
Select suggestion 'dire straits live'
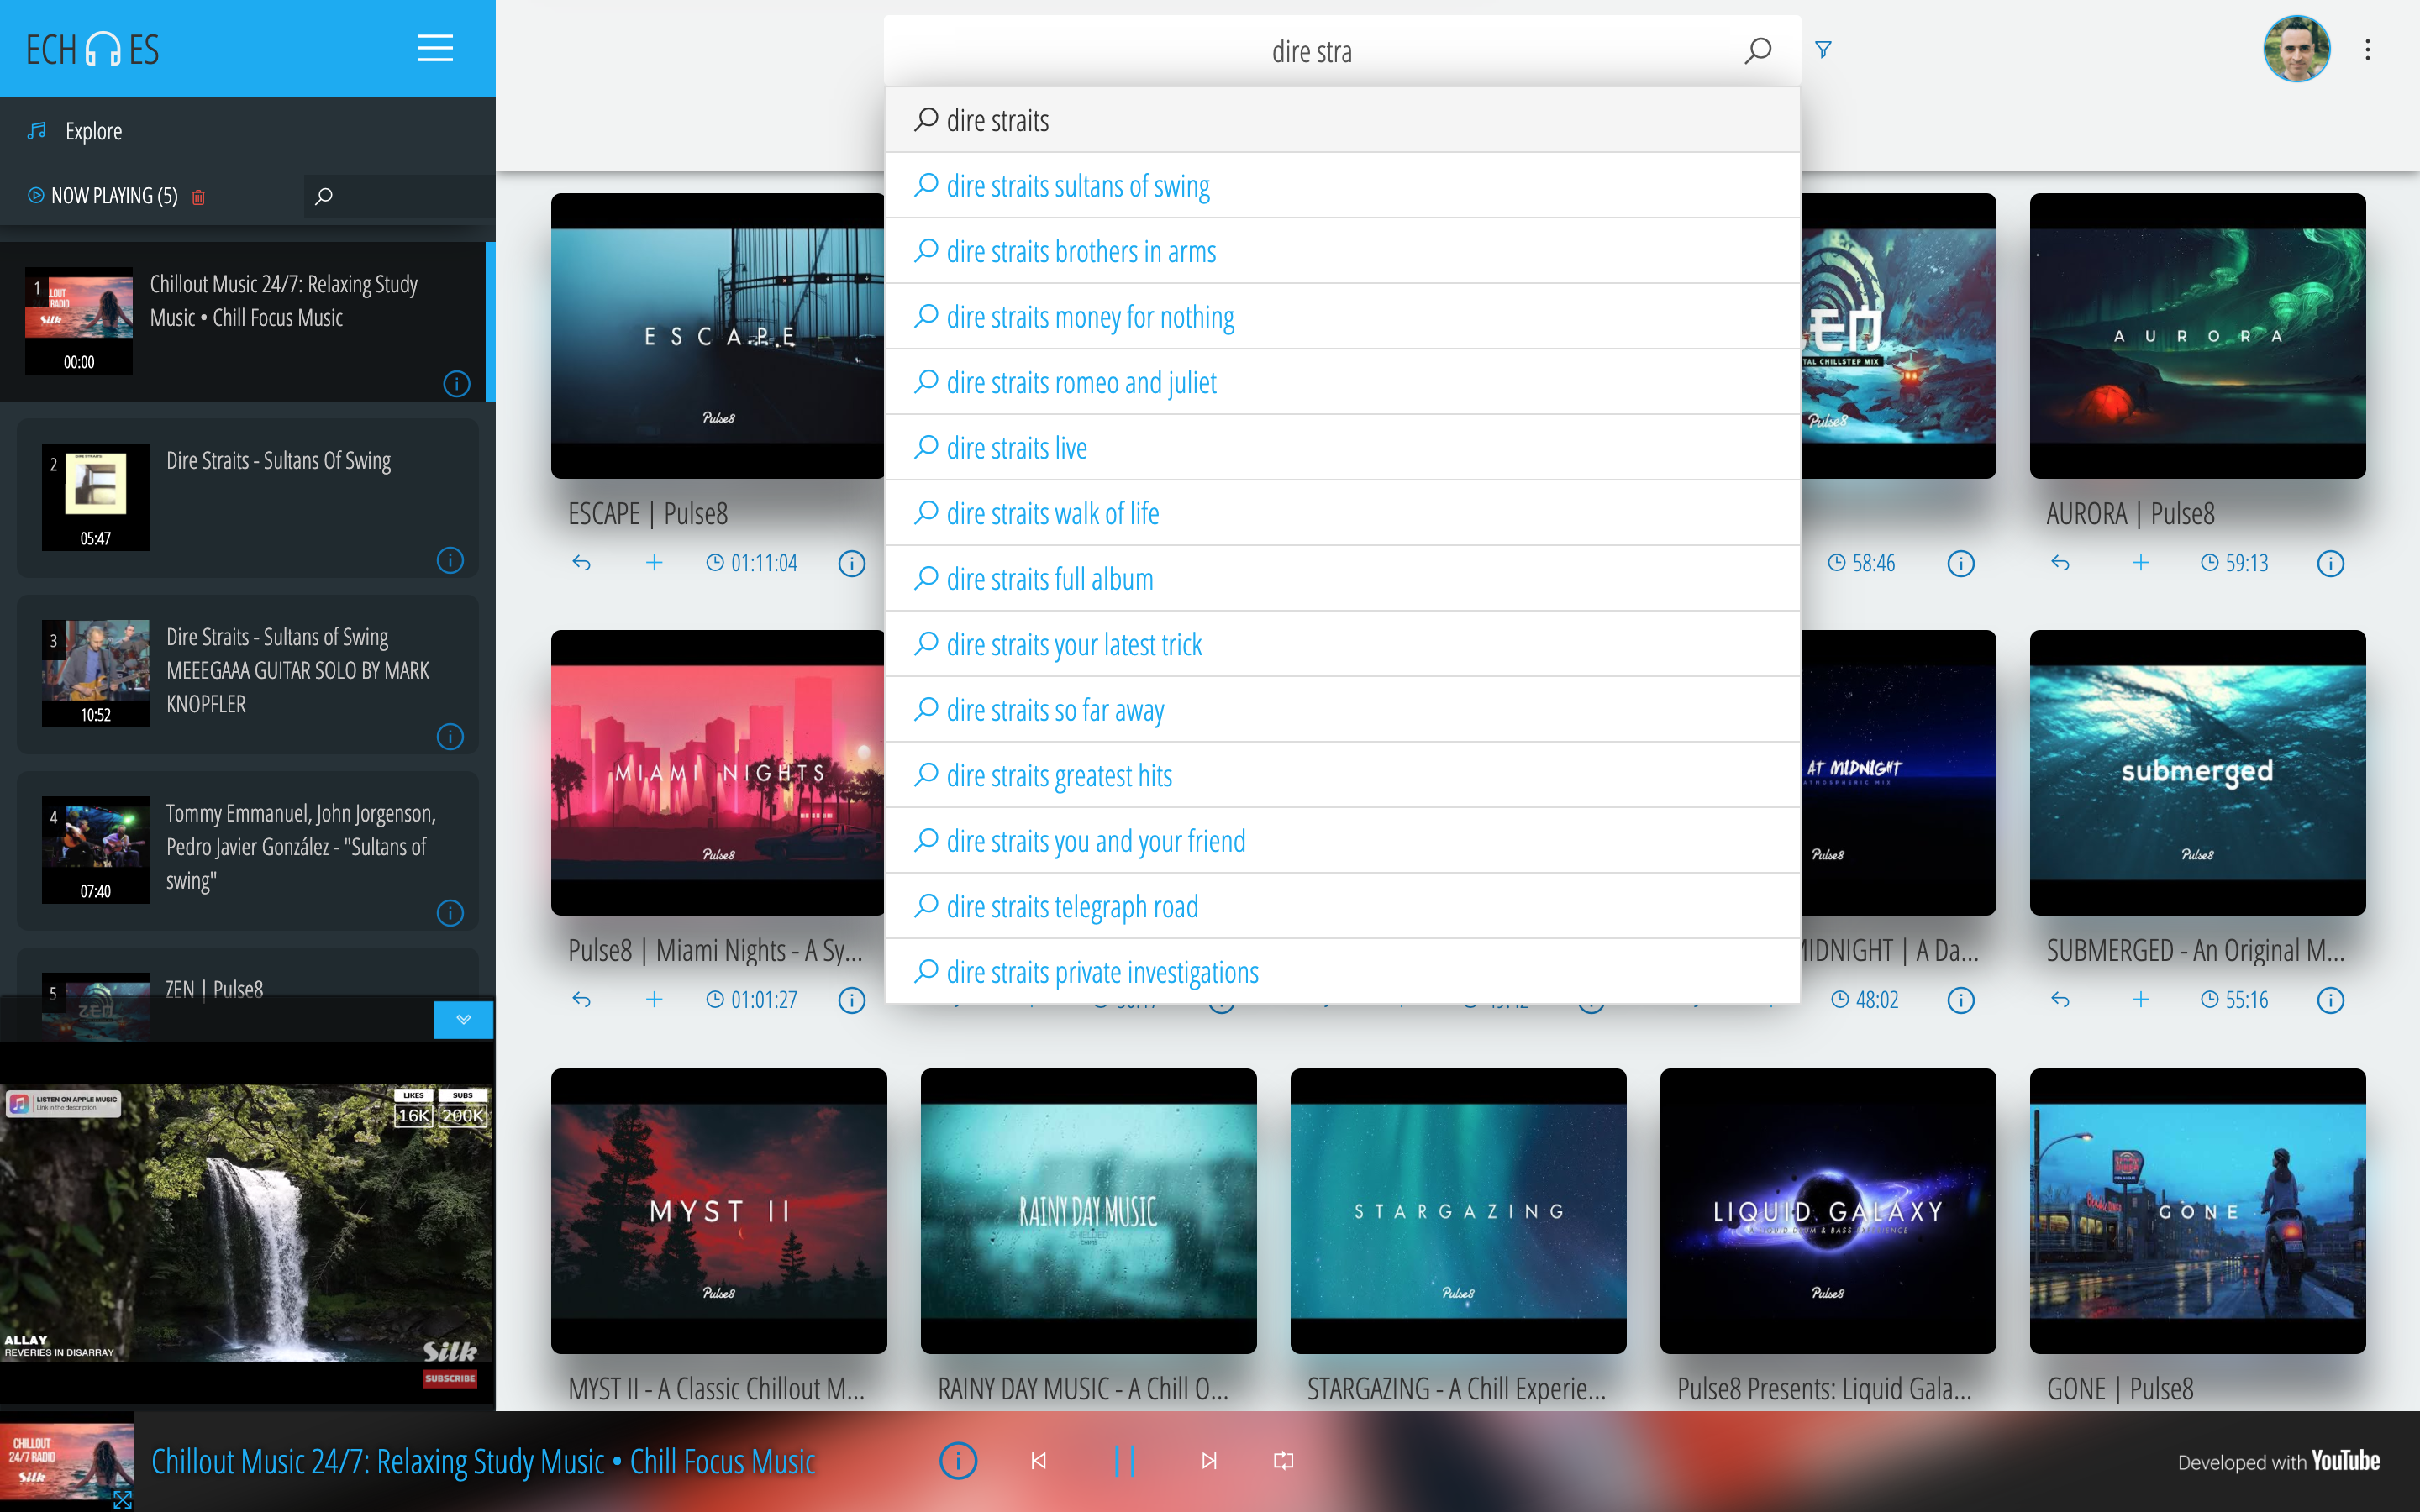1342,447
